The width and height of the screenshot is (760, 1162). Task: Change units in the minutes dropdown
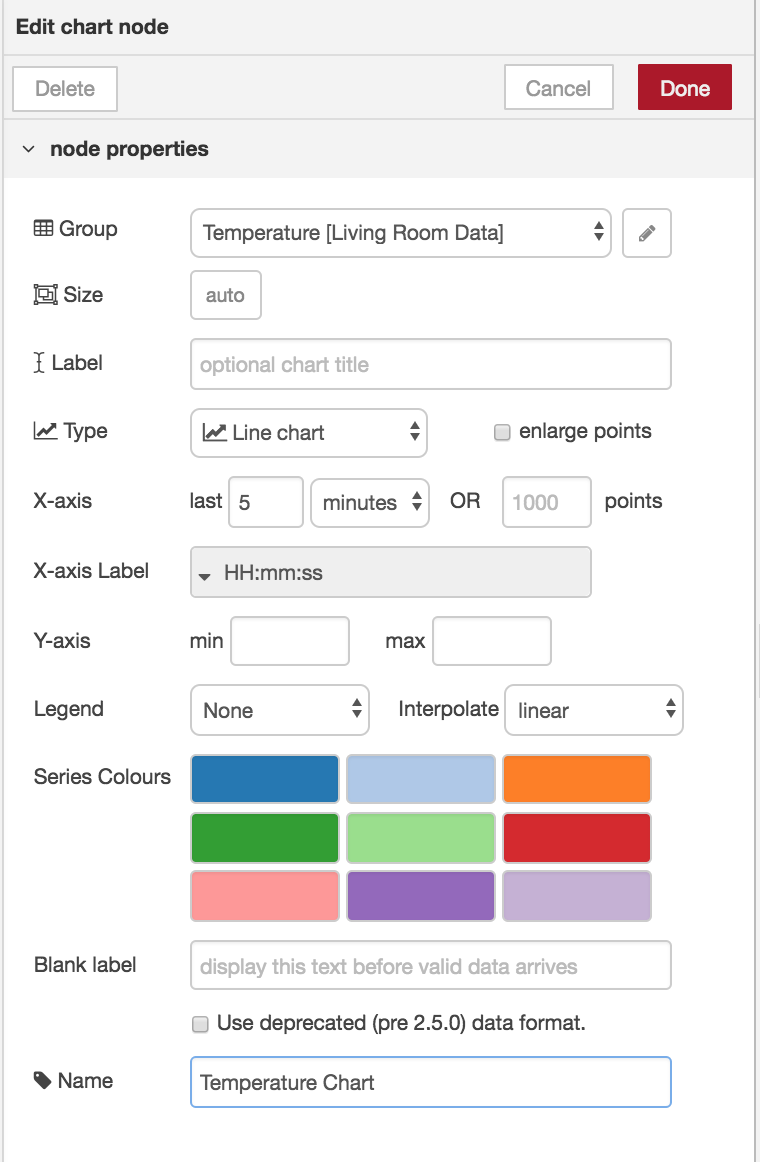(369, 503)
